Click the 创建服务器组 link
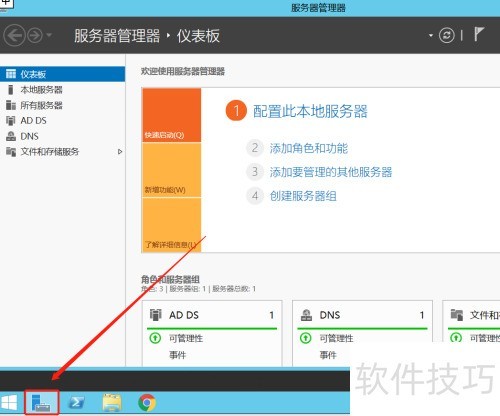 (x=303, y=196)
